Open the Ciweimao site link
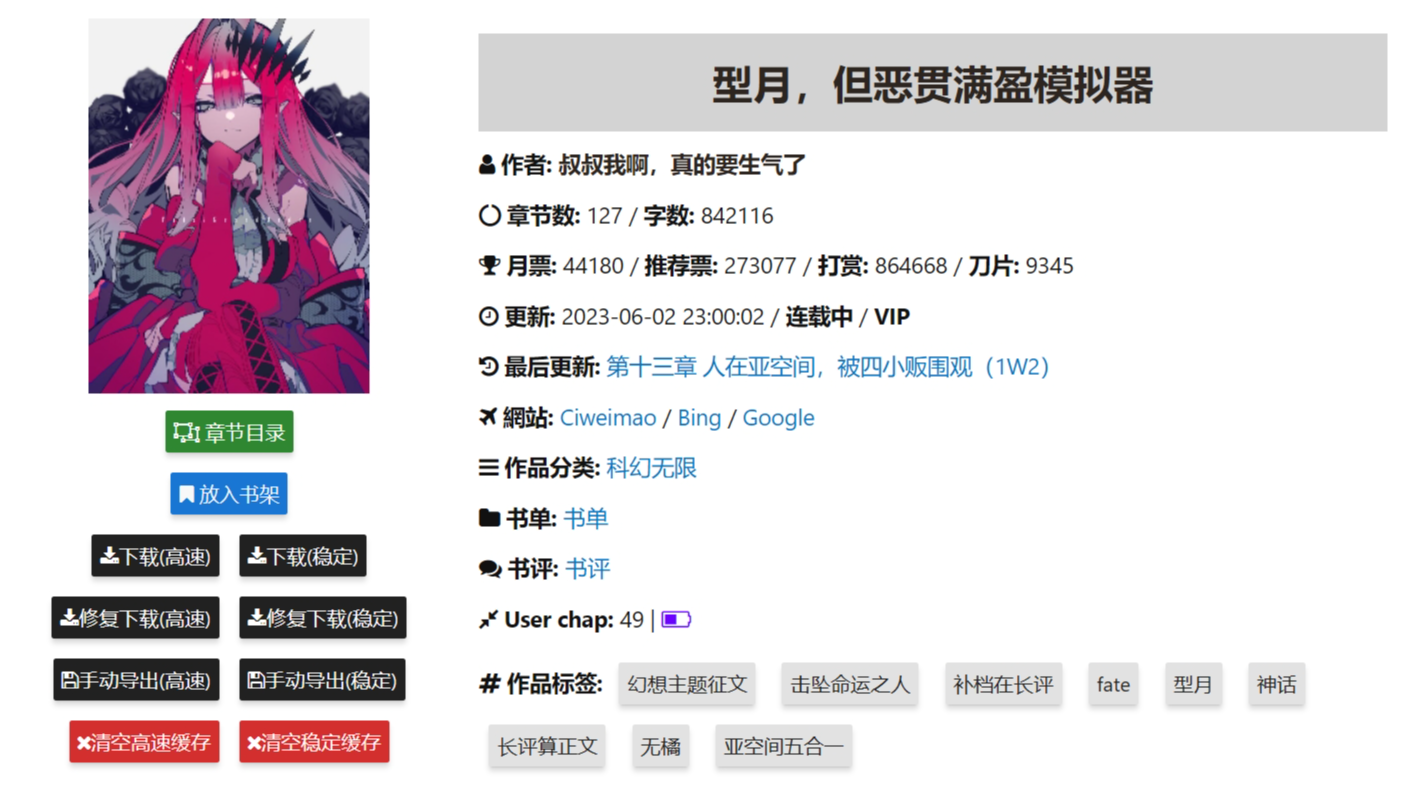 [608, 418]
